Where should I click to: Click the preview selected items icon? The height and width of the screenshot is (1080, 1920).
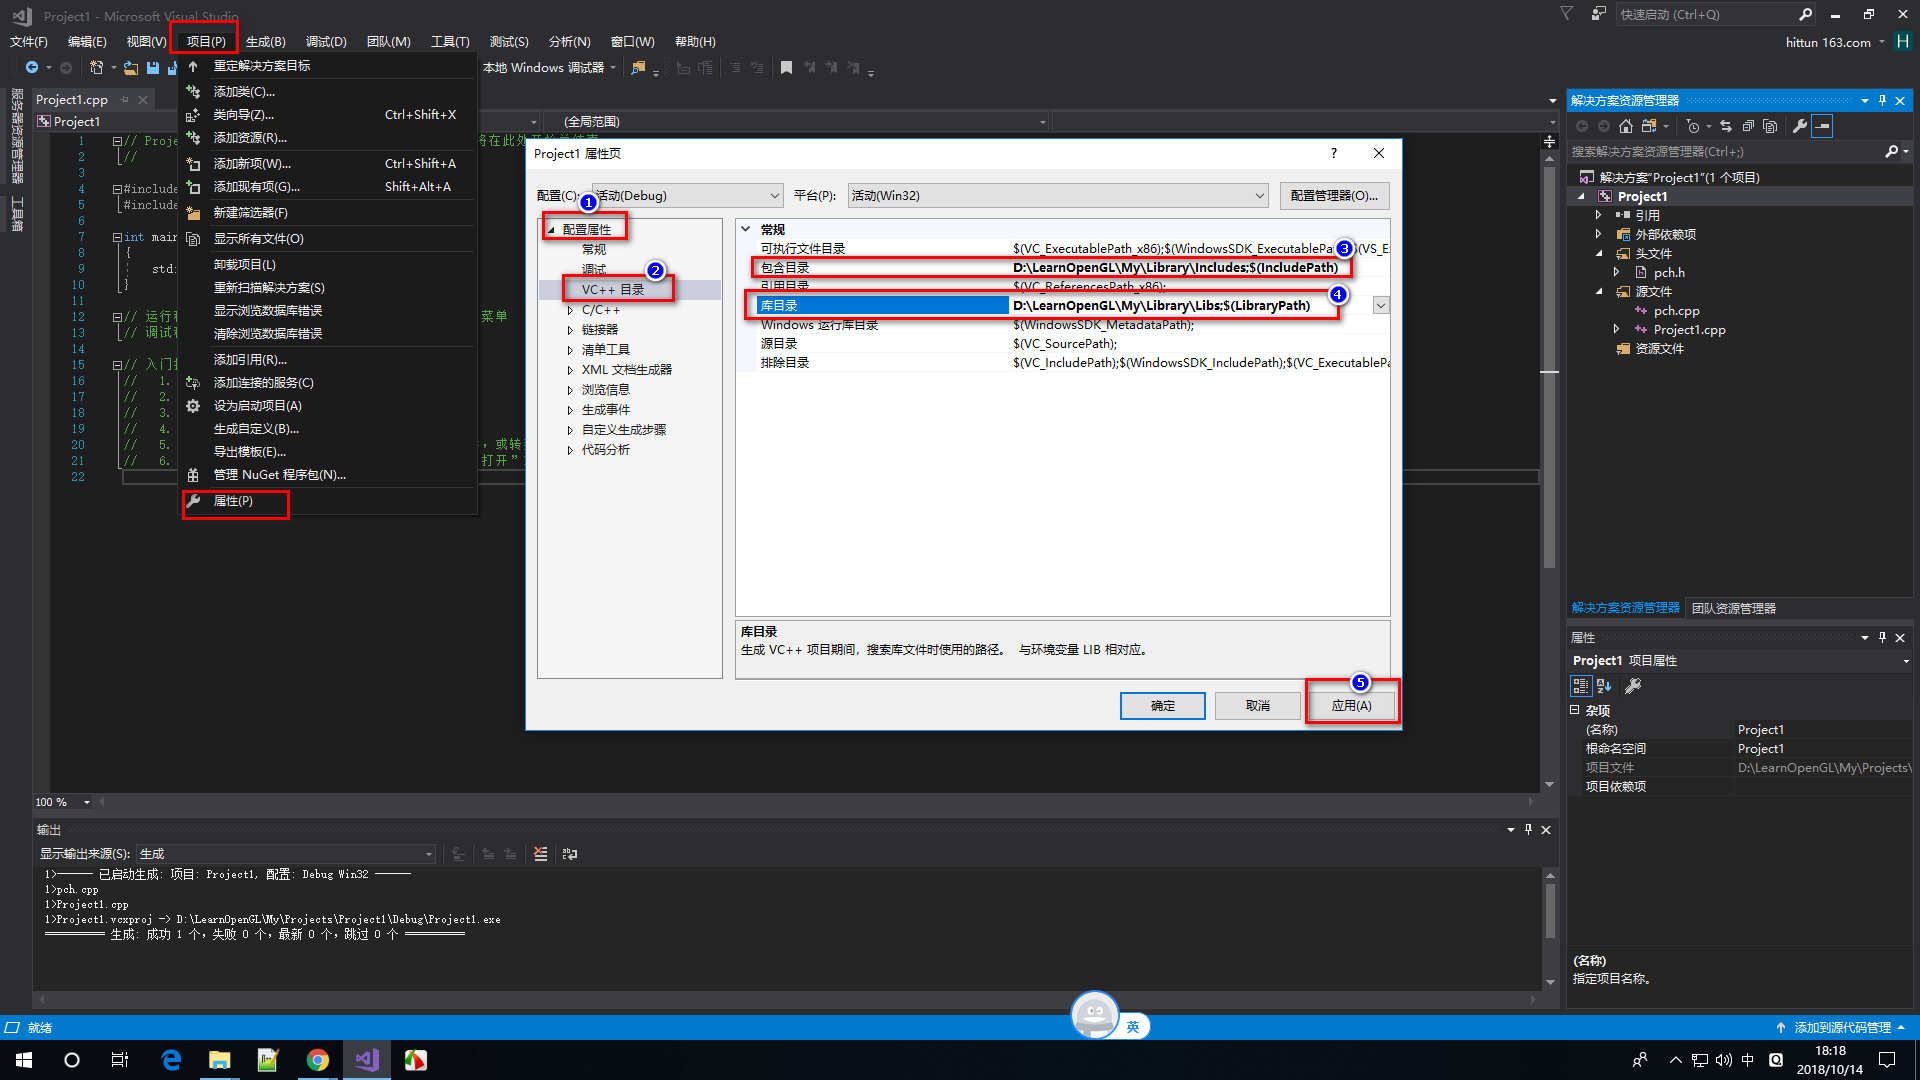pyautogui.click(x=1822, y=126)
